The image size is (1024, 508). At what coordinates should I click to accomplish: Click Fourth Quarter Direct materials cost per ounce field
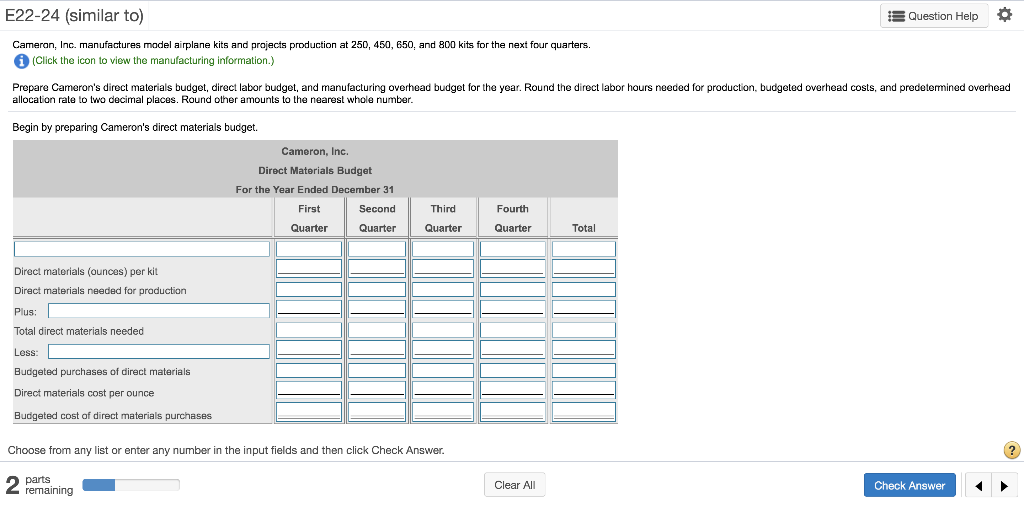click(513, 390)
